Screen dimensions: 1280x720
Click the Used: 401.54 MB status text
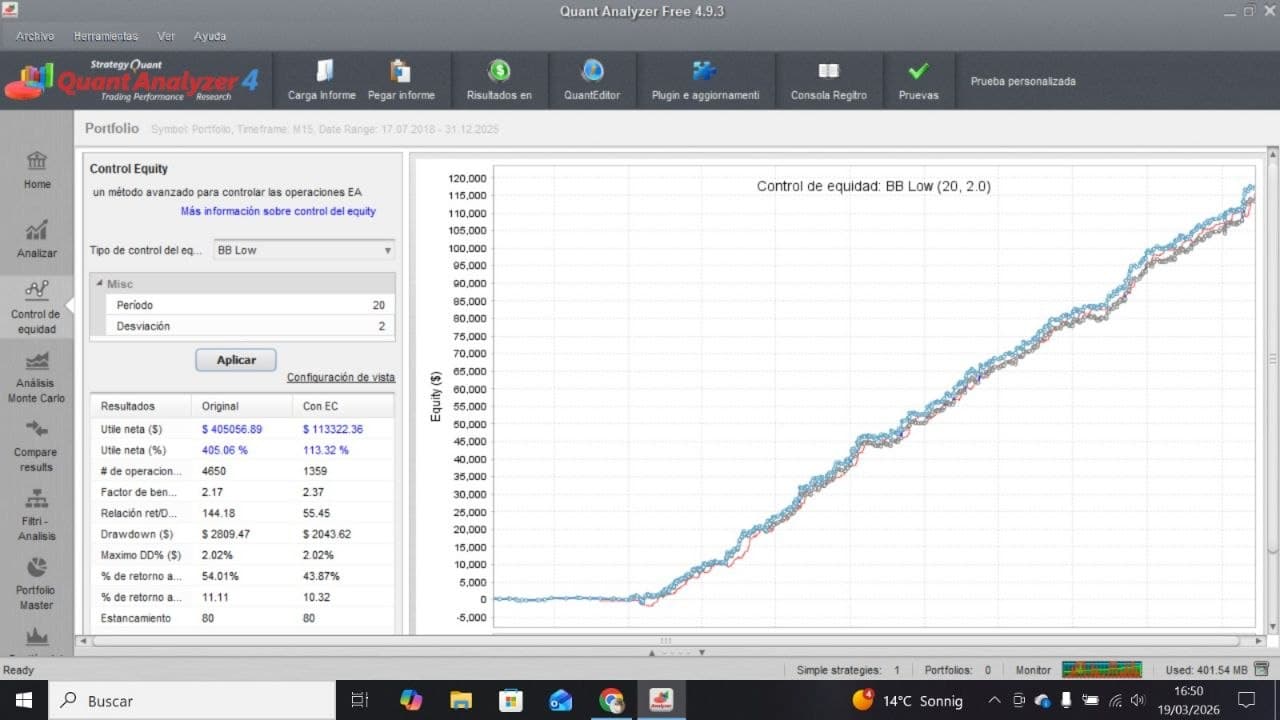click(1206, 670)
